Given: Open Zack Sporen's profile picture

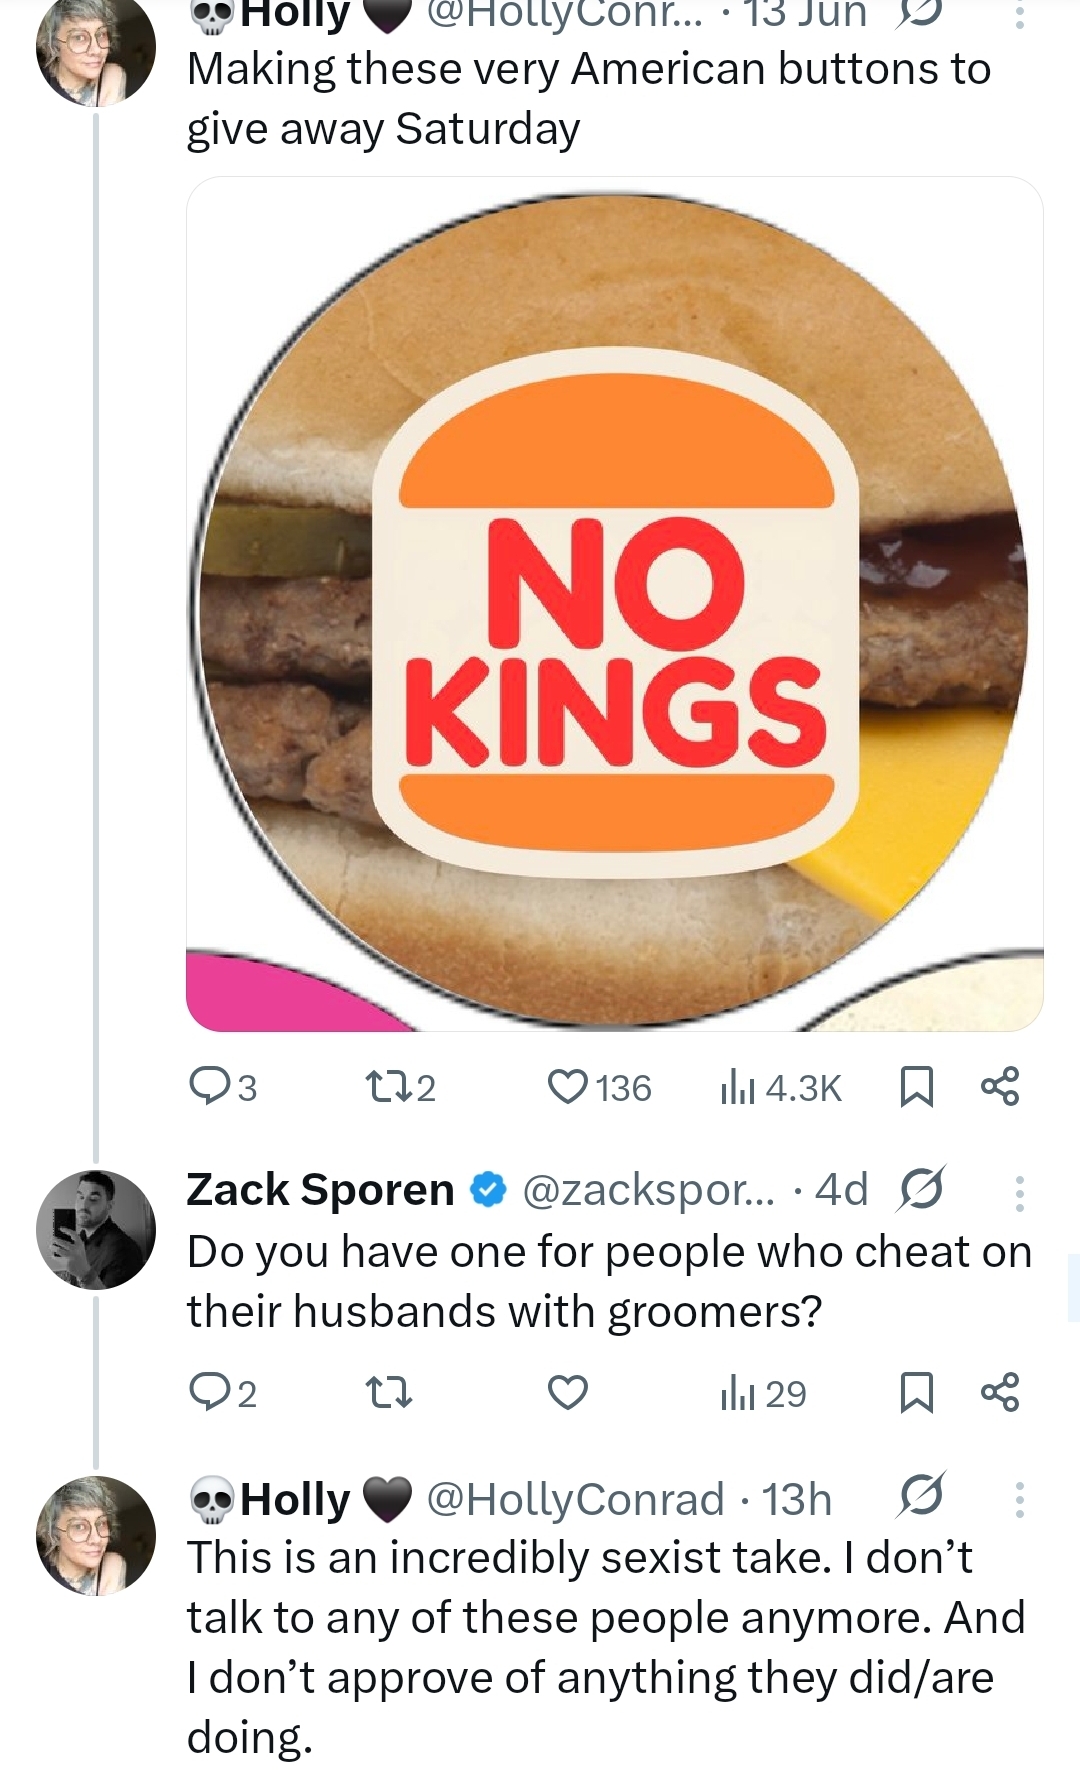Looking at the screenshot, I should (95, 1229).
